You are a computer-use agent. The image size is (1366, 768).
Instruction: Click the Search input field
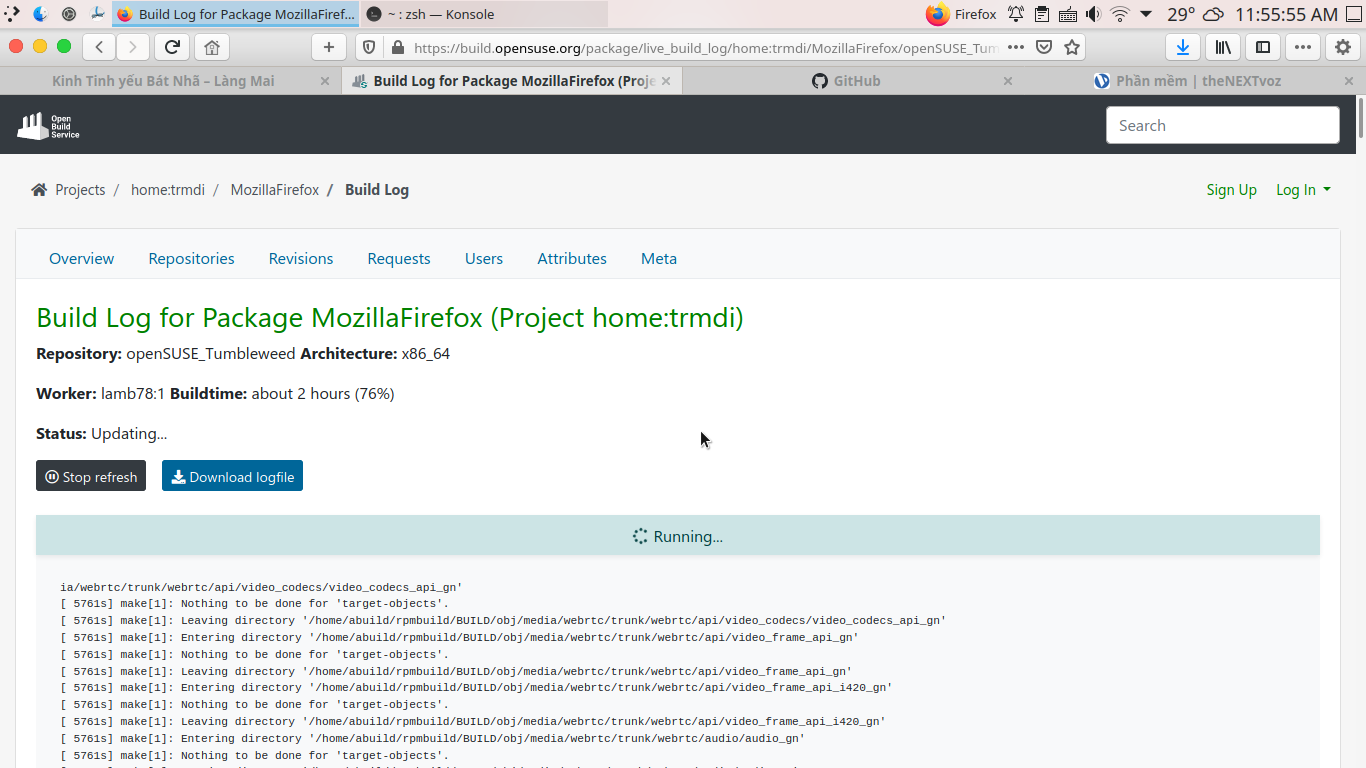[1222, 125]
